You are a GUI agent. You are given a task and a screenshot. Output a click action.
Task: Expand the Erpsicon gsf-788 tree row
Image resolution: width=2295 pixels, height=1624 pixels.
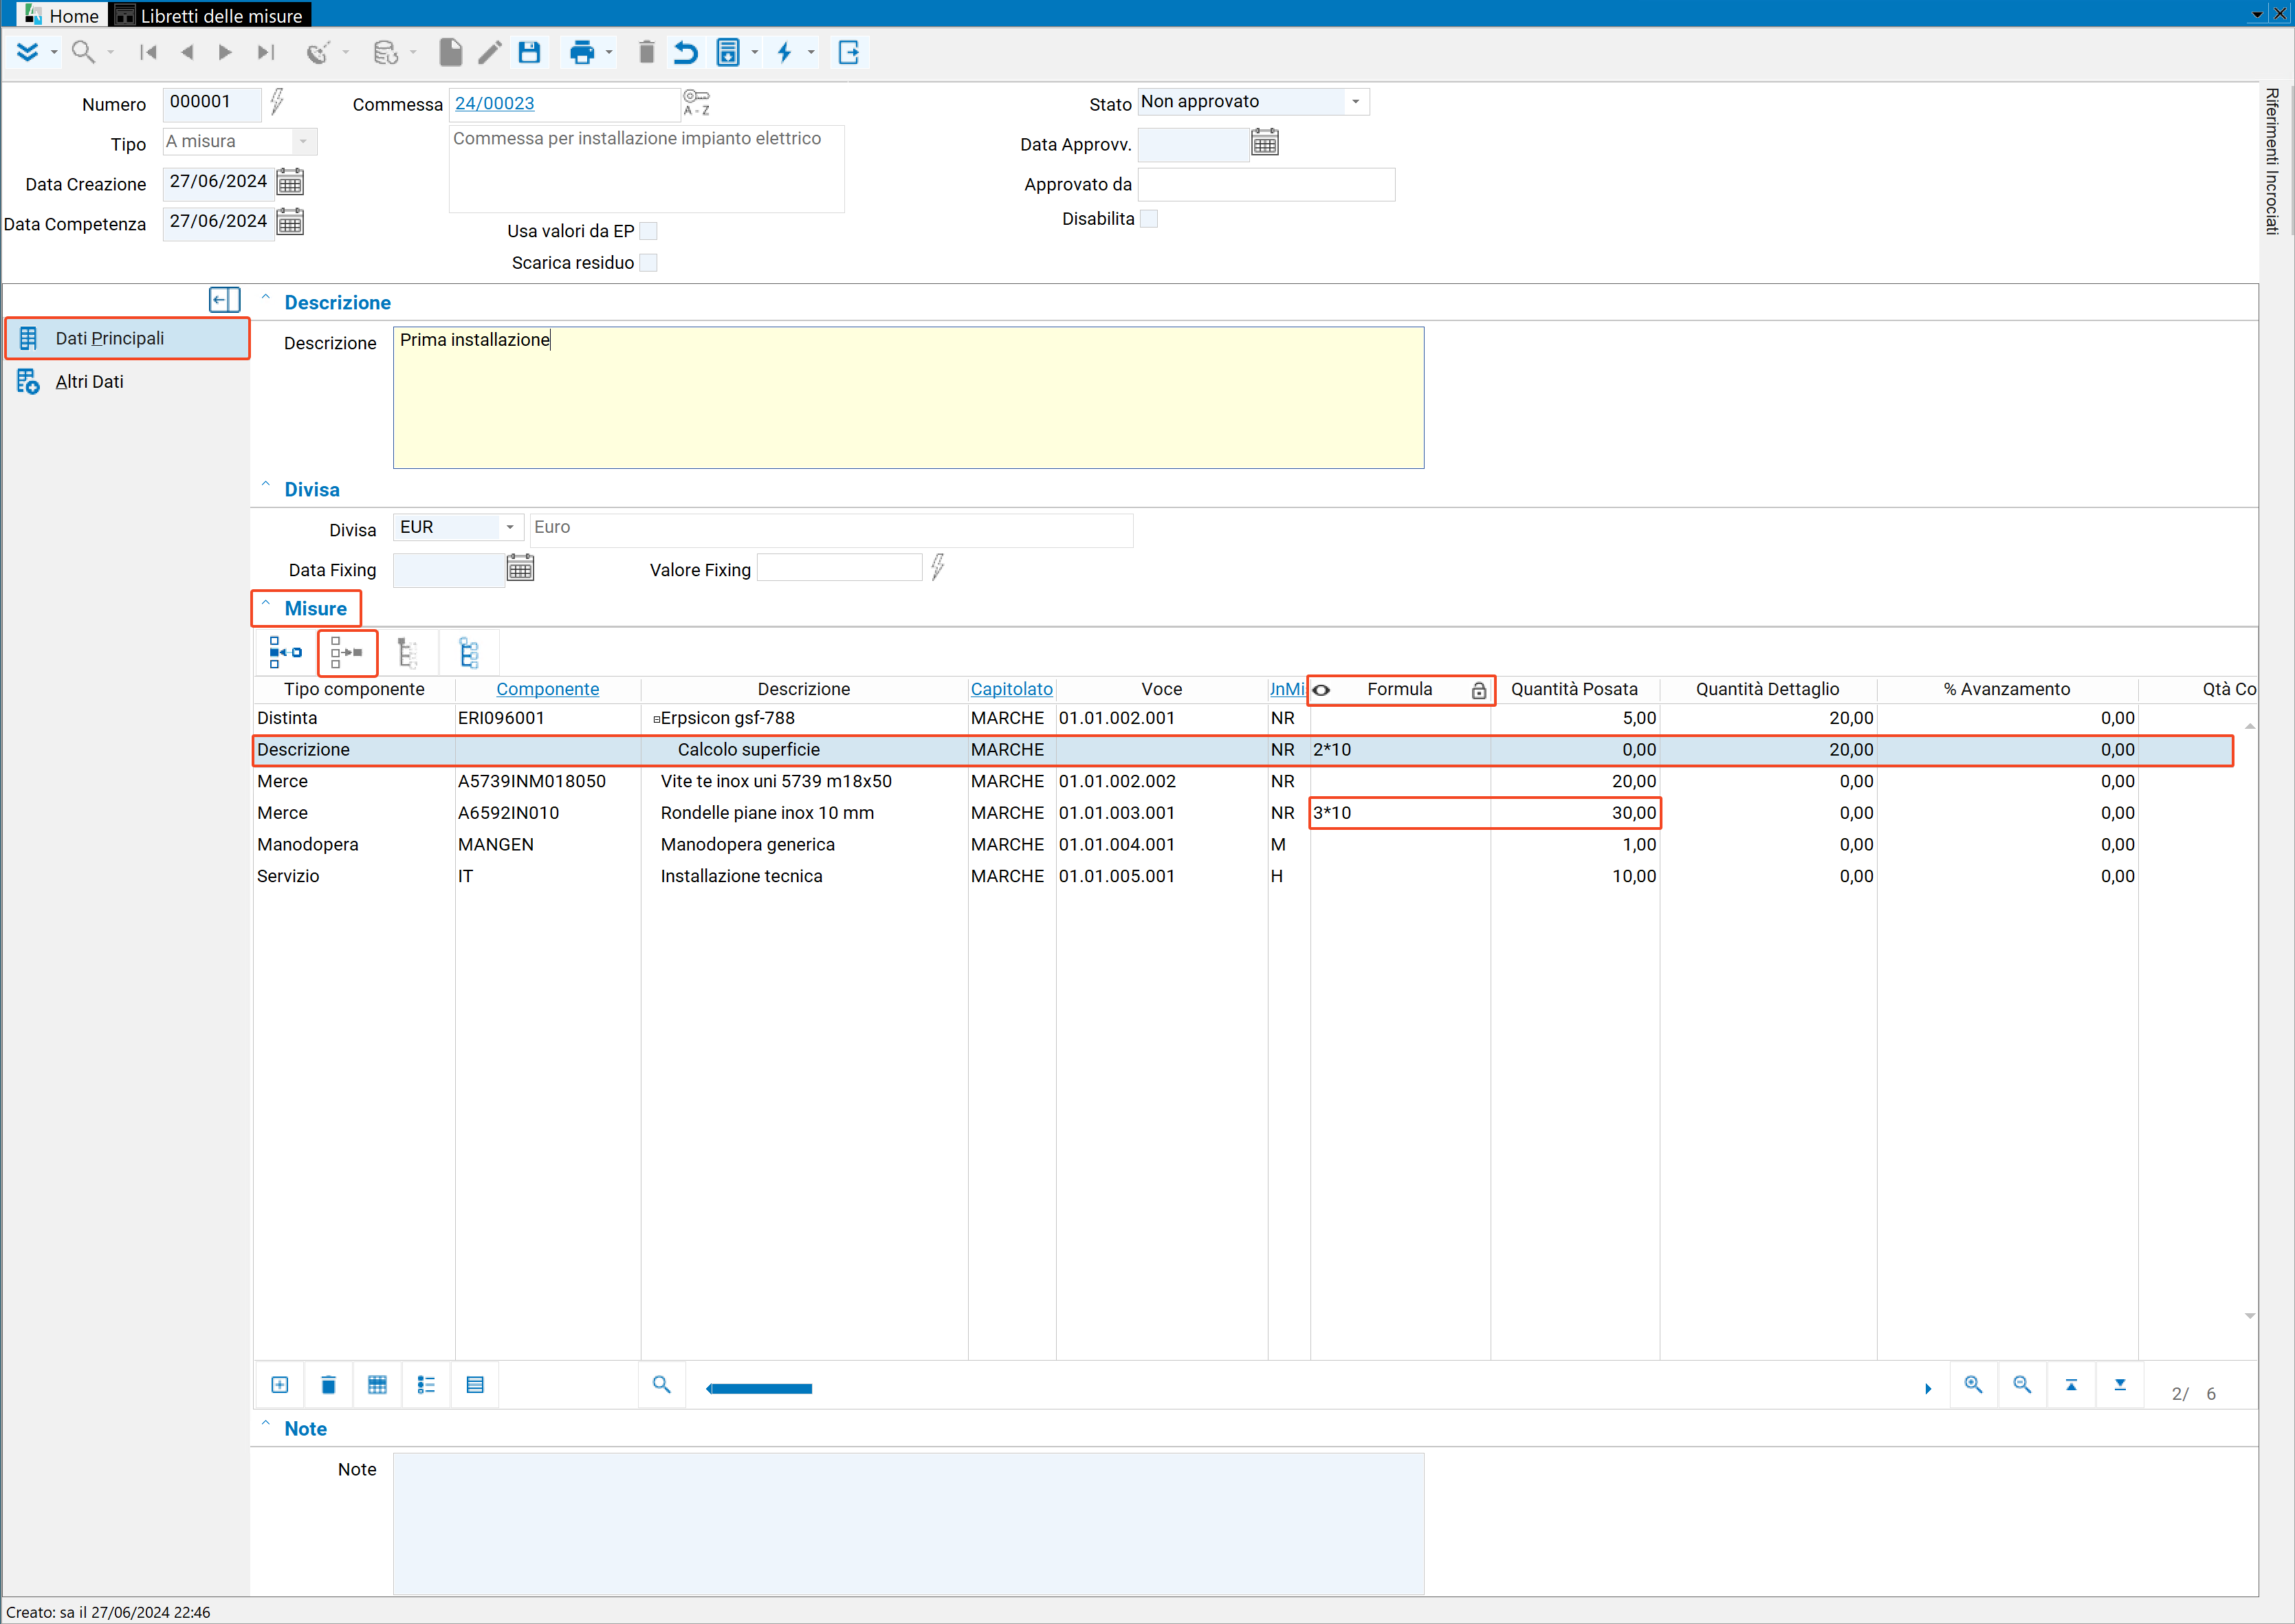[656, 719]
